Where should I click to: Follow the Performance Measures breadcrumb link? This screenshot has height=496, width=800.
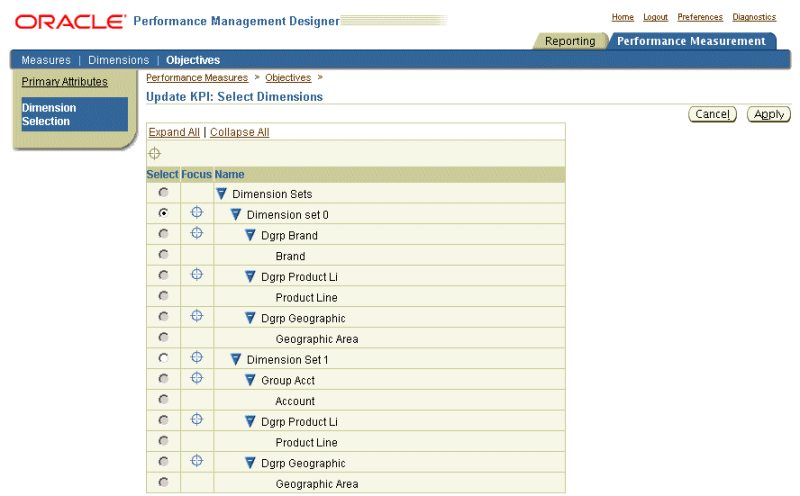(x=197, y=78)
